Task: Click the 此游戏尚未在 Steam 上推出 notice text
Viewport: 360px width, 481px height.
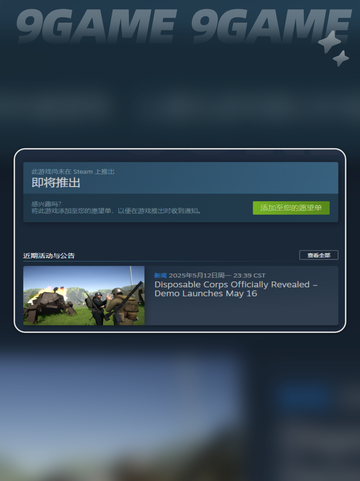Action: [x=73, y=172]
